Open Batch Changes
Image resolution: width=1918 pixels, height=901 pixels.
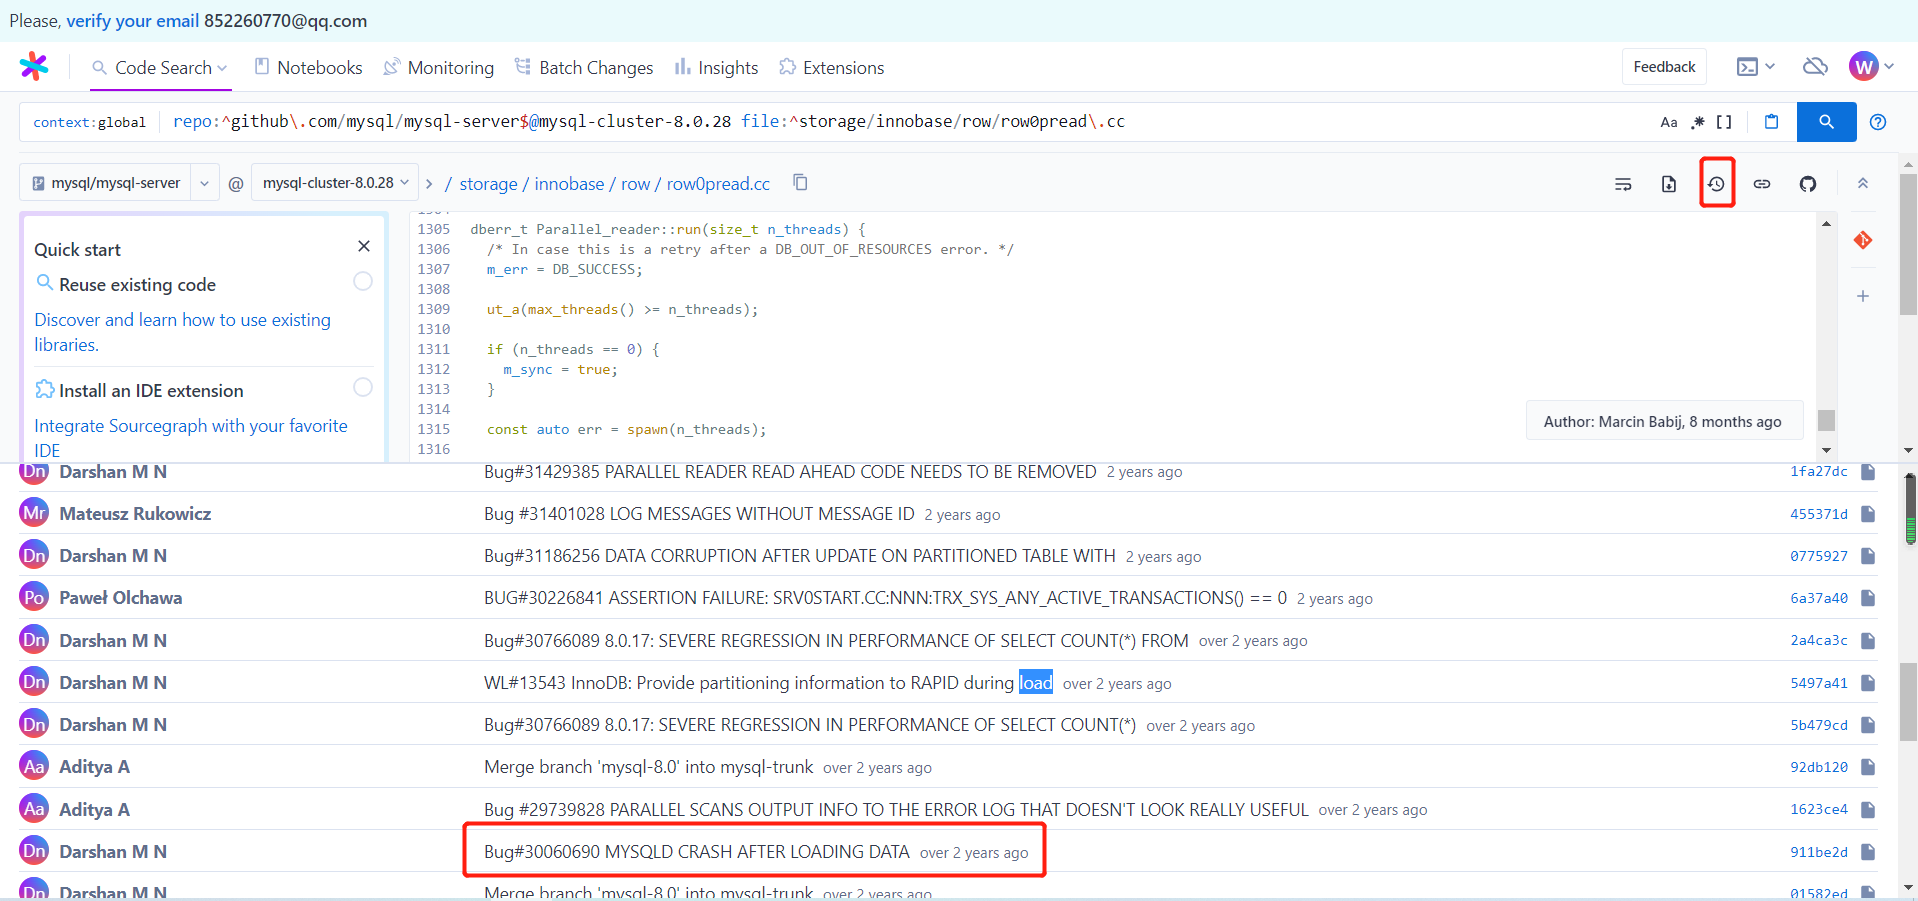pyautogui.click(x=584, y=67)
